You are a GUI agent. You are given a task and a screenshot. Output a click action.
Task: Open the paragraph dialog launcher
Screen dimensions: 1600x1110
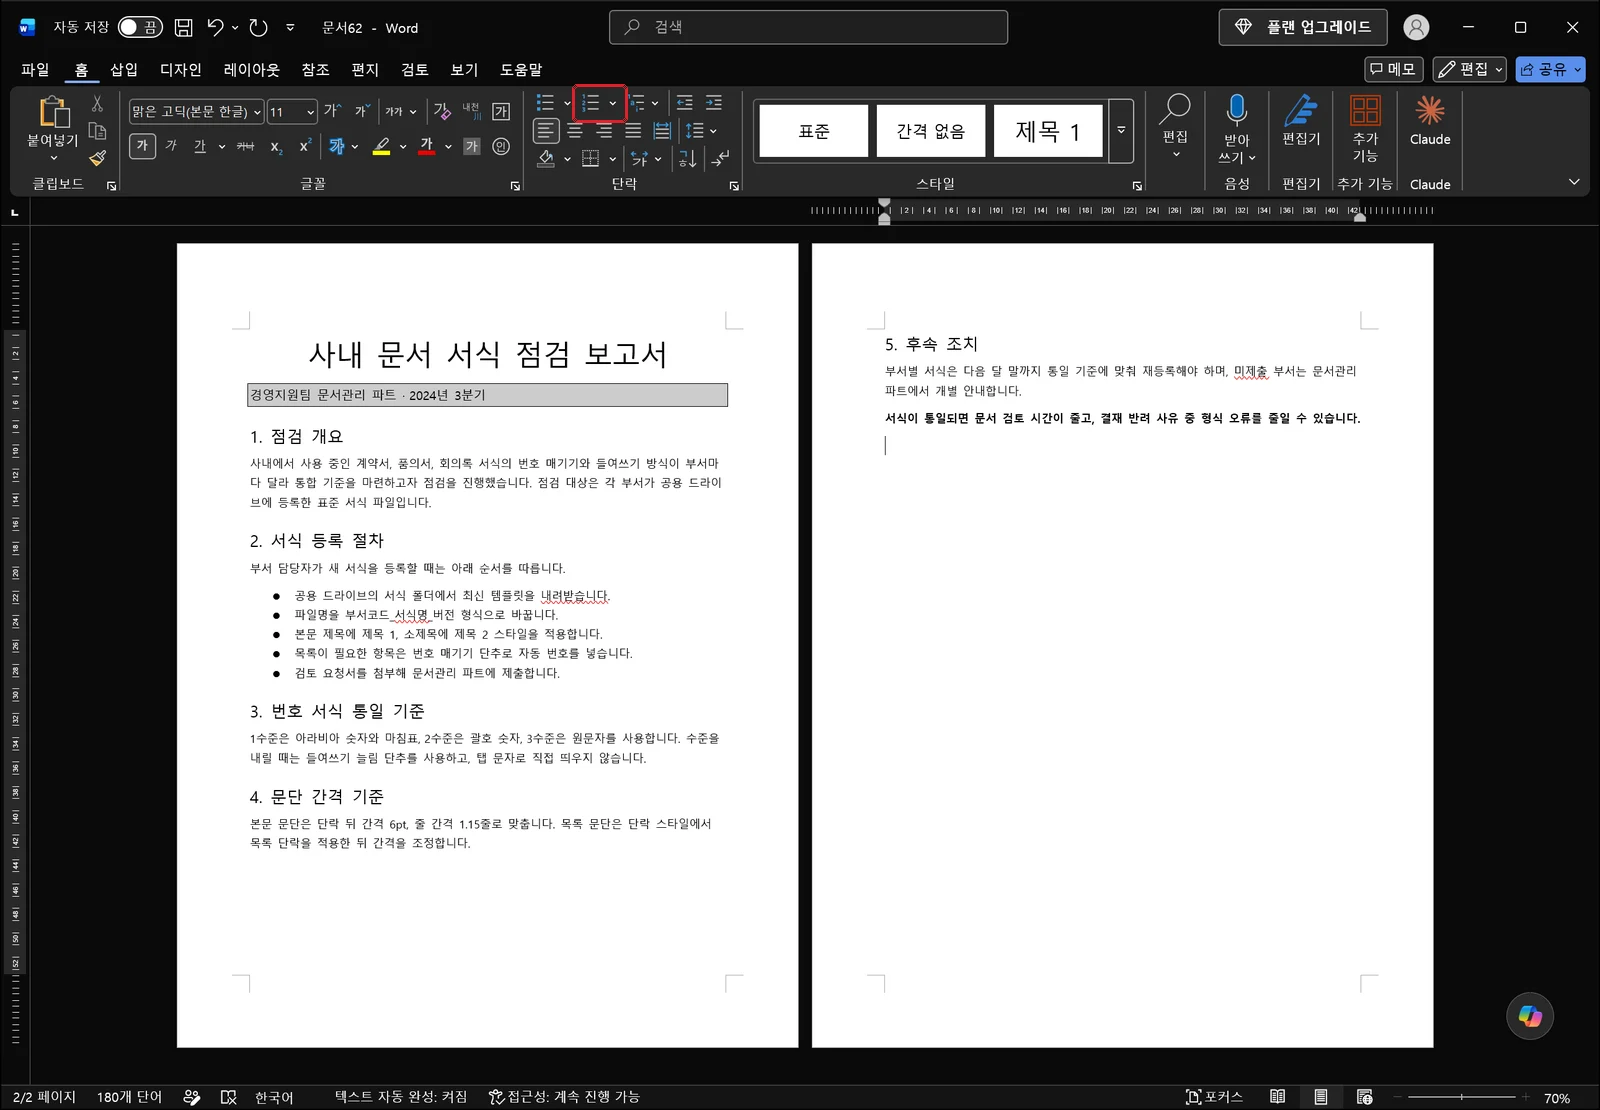pos(734,186)
